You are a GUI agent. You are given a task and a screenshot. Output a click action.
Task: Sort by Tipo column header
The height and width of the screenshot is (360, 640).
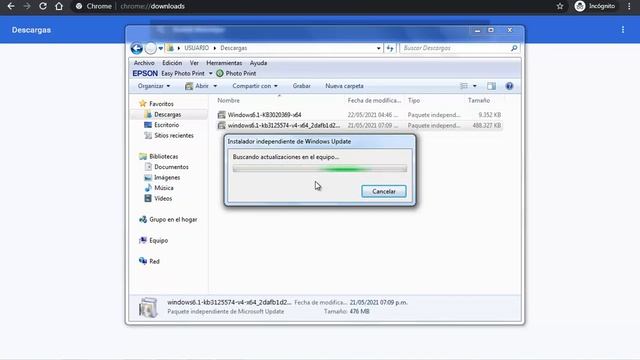tap(414, 100)
